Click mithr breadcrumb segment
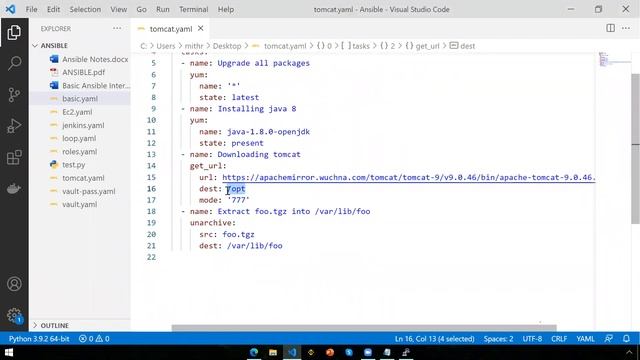This screenshot has height=360, width=640. [x=193, y=46]
